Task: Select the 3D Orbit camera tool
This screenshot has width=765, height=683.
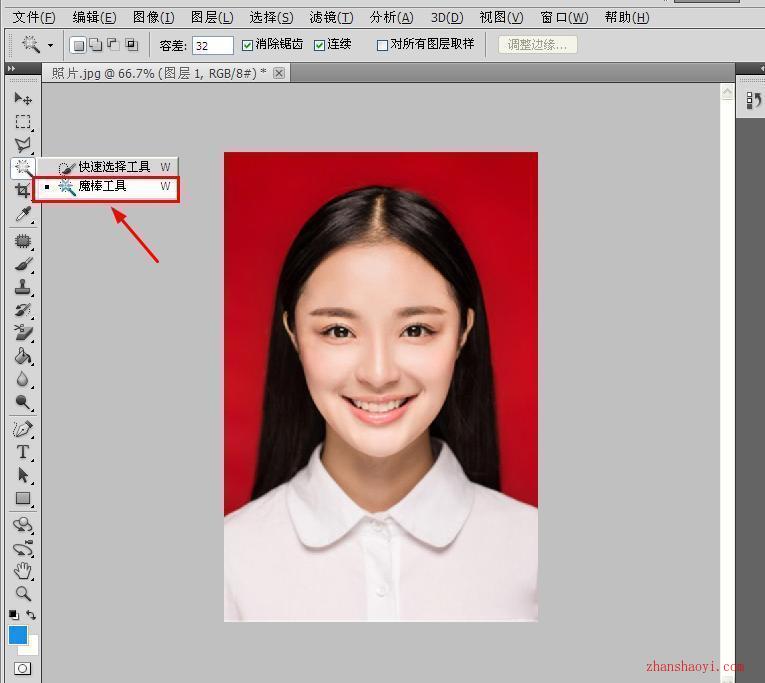Action: 22,548
